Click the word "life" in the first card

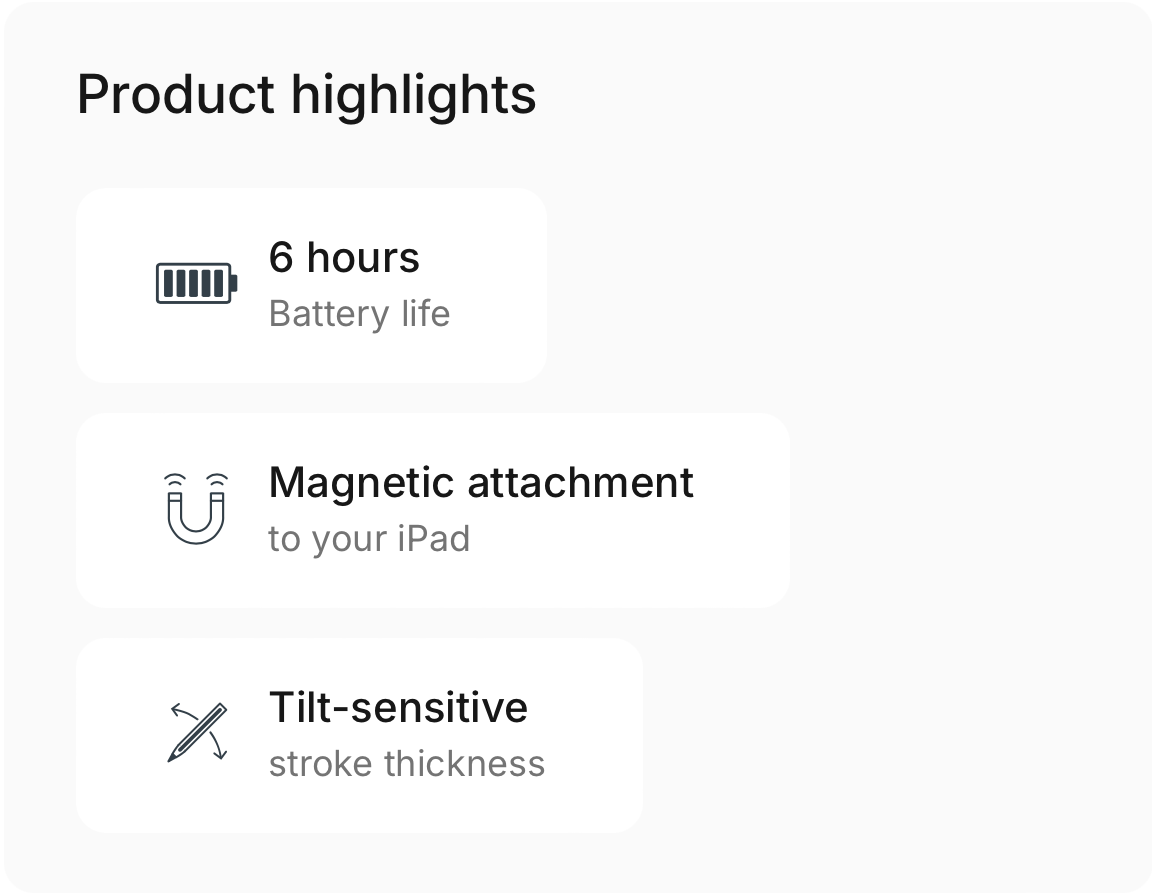pyautogui.click(x=425, y=314)
